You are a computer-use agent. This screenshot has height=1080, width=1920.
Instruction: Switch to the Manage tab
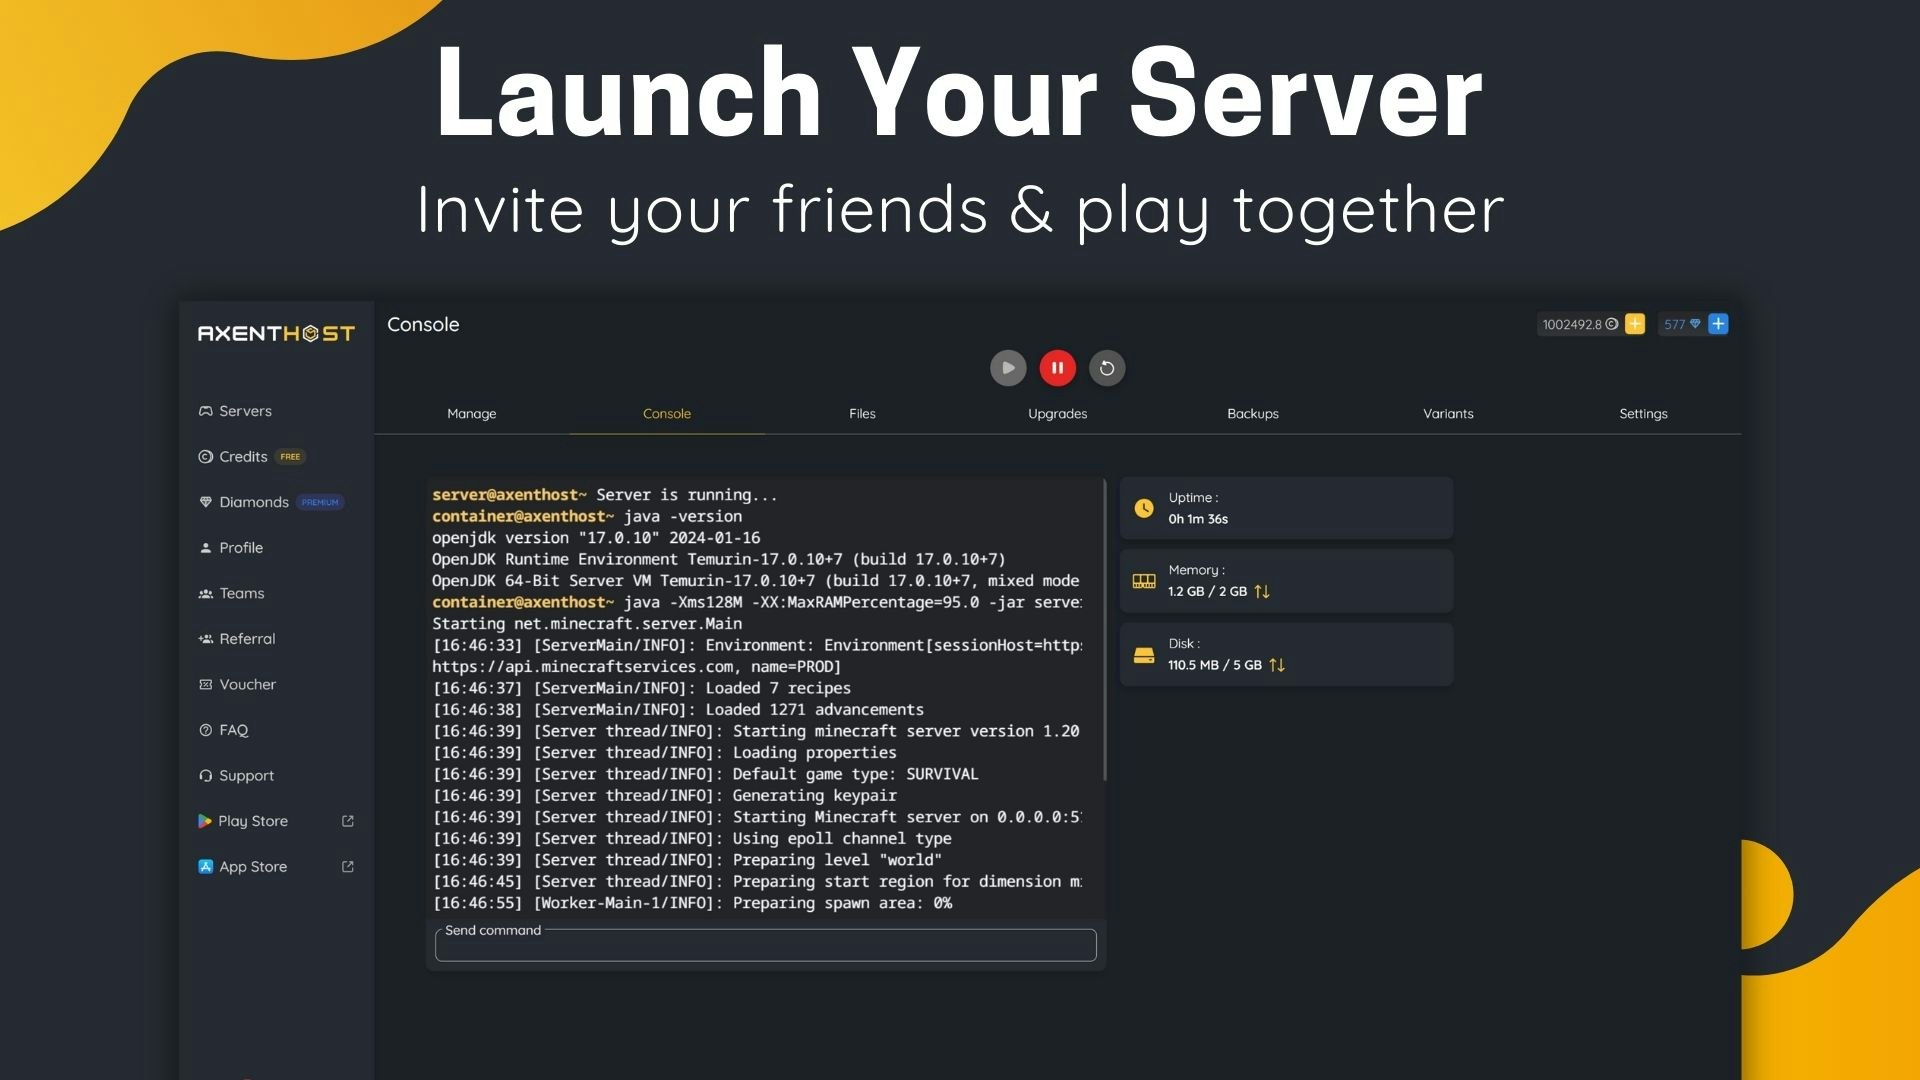tap(472, 413)
